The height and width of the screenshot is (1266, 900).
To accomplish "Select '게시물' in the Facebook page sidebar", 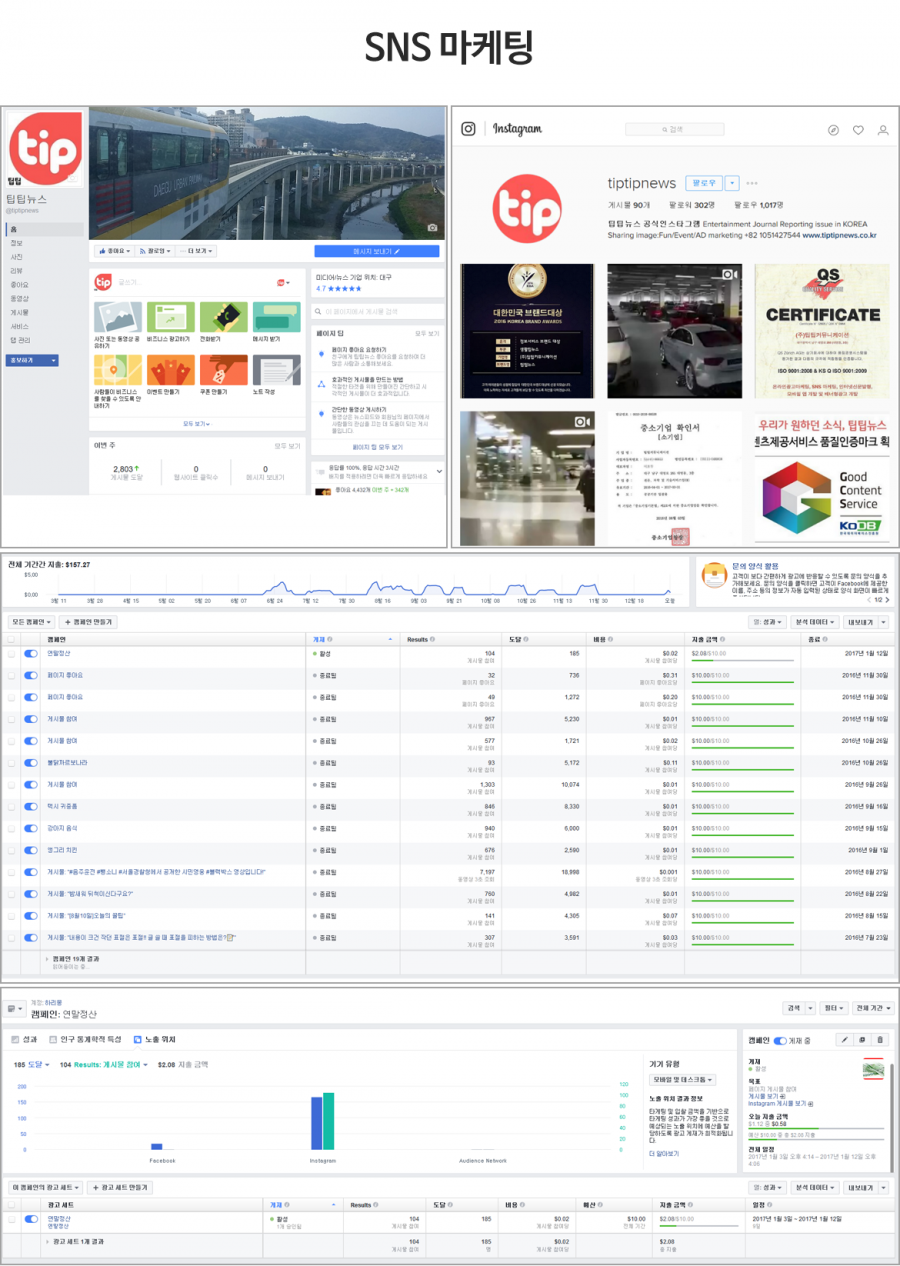I will 19,312.
